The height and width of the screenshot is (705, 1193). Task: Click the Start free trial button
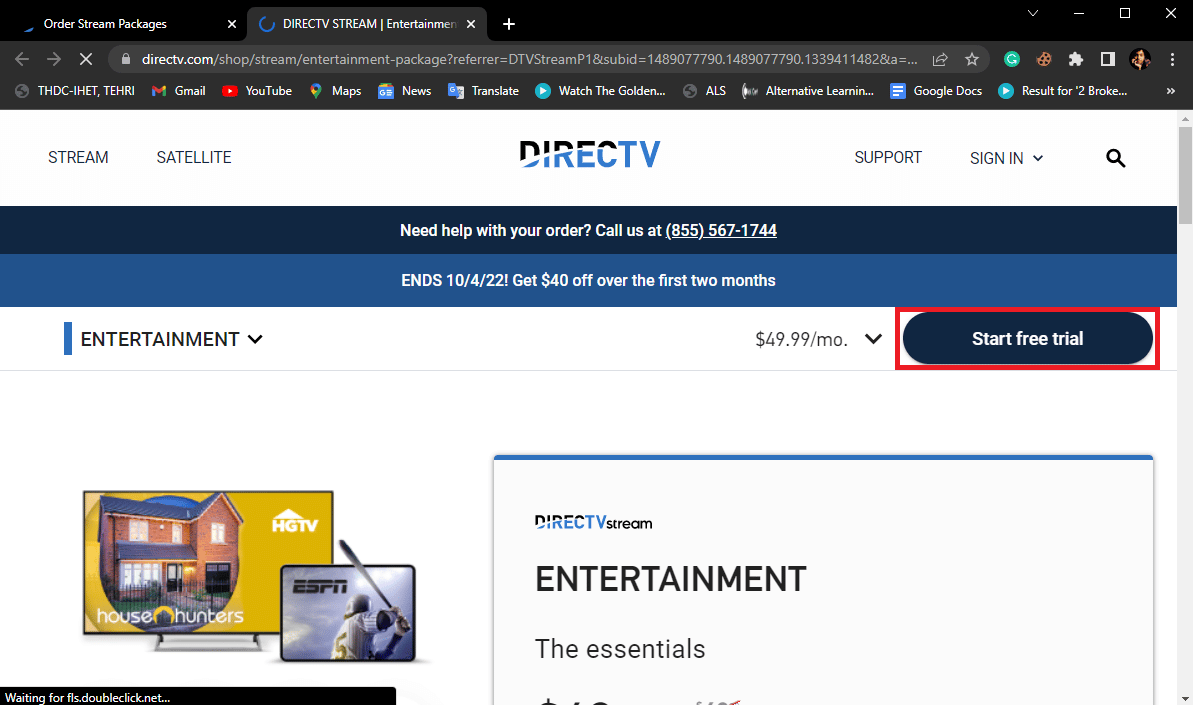(1027, 339)
